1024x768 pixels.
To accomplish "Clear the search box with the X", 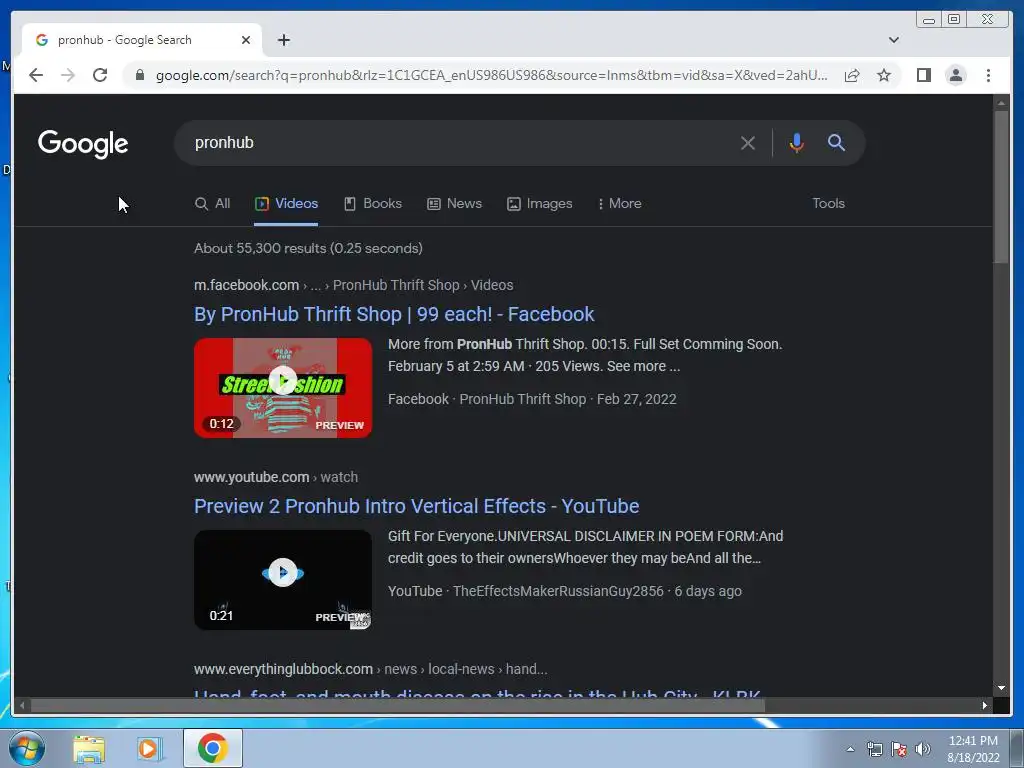I will (x=748, y=142).
